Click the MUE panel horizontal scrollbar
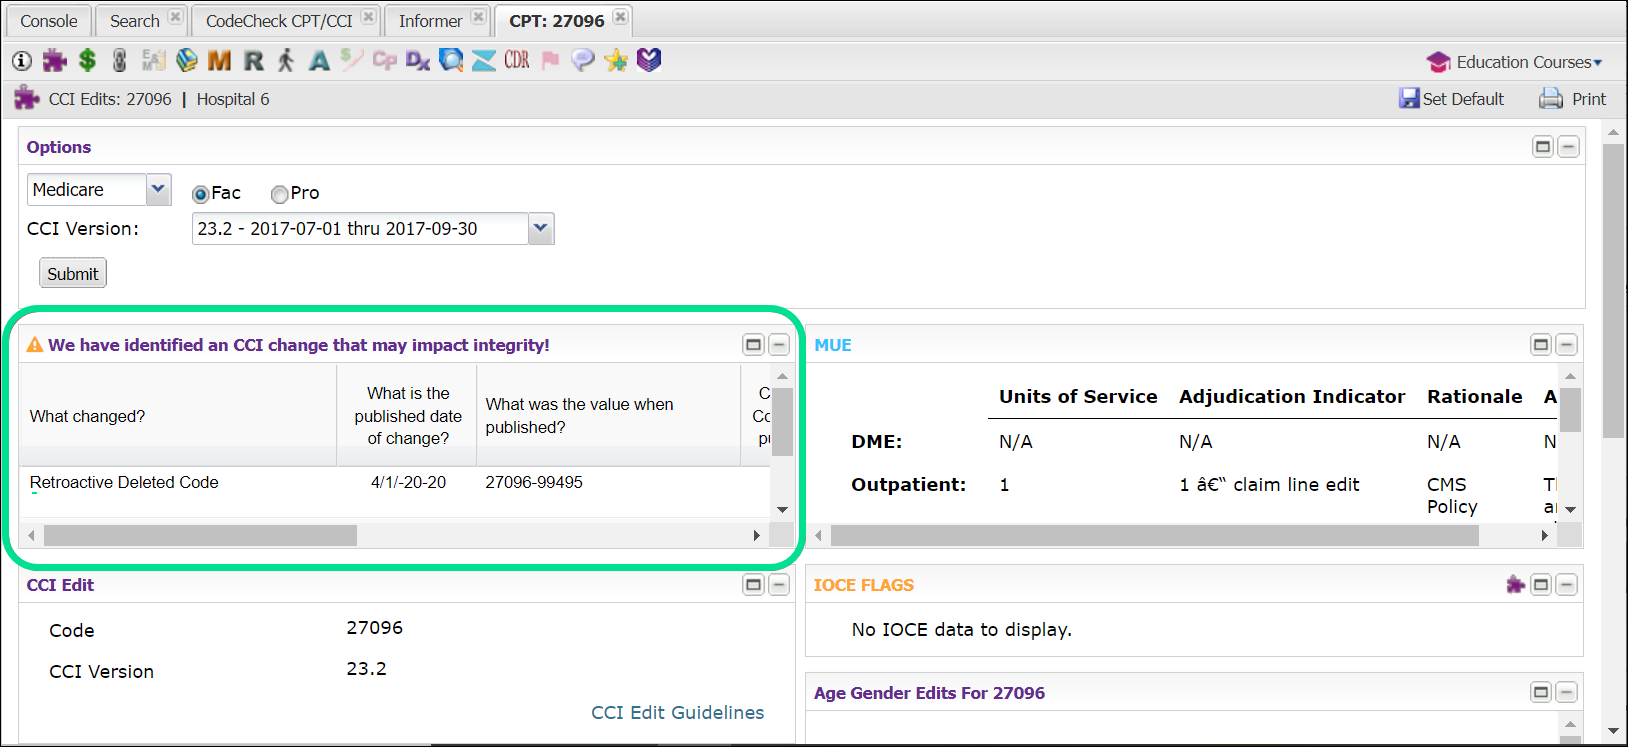Image resolution: width=1628 pixels, height=747 pixels. coord(1154,536)
